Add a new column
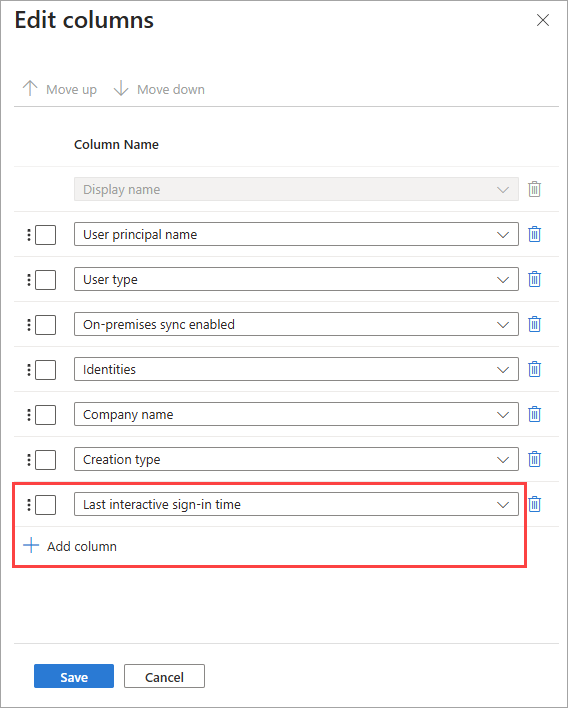This screenshot has height=708, width=568. tap(70, 546)
